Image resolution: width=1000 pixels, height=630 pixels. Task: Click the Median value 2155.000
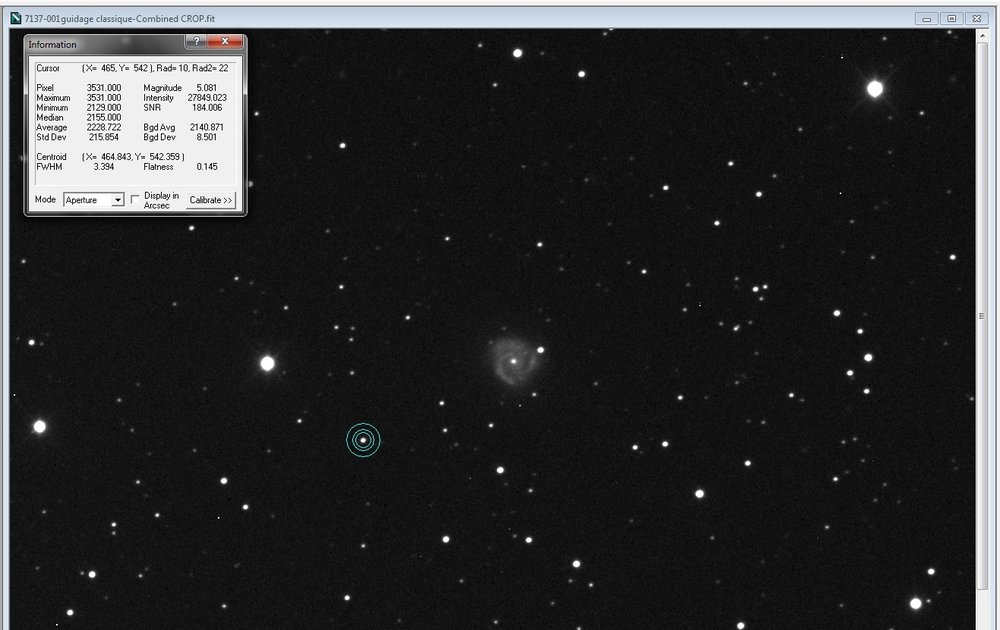click(104, 117)
